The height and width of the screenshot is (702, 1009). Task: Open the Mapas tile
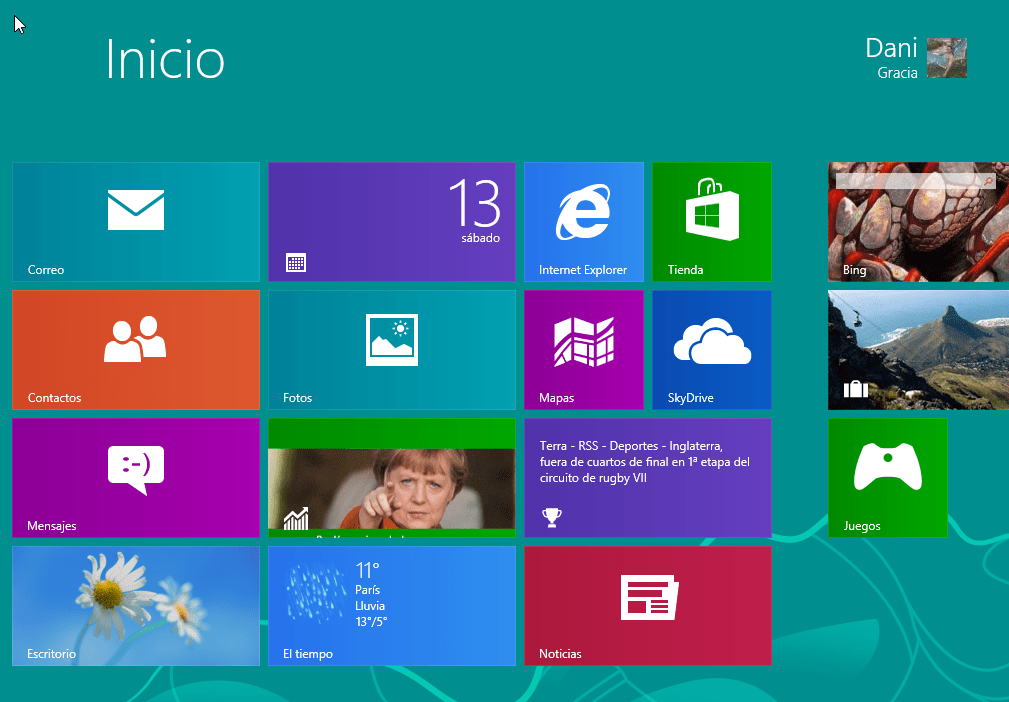[584, 350]
